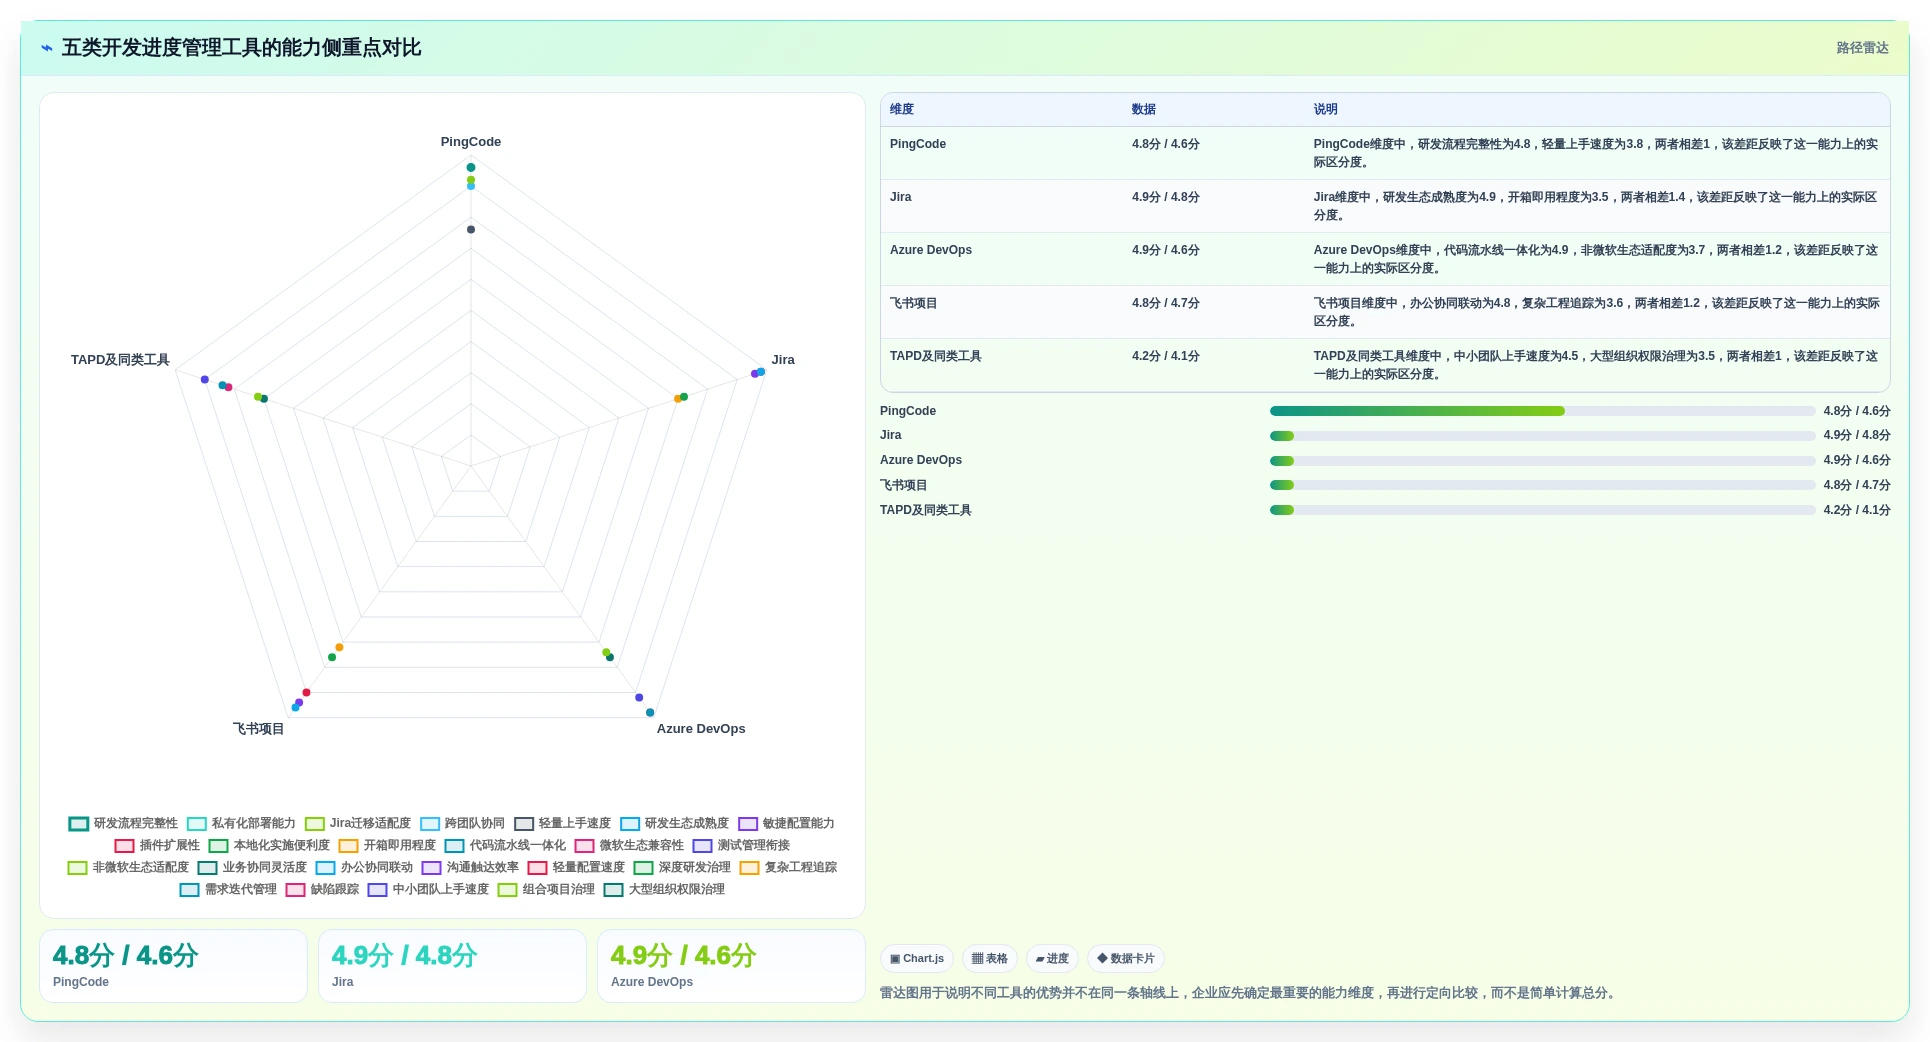Toggle the 研发流程完整性 legend series
This screenshot has width=1930, height=1042.
[x=123, y=823]
